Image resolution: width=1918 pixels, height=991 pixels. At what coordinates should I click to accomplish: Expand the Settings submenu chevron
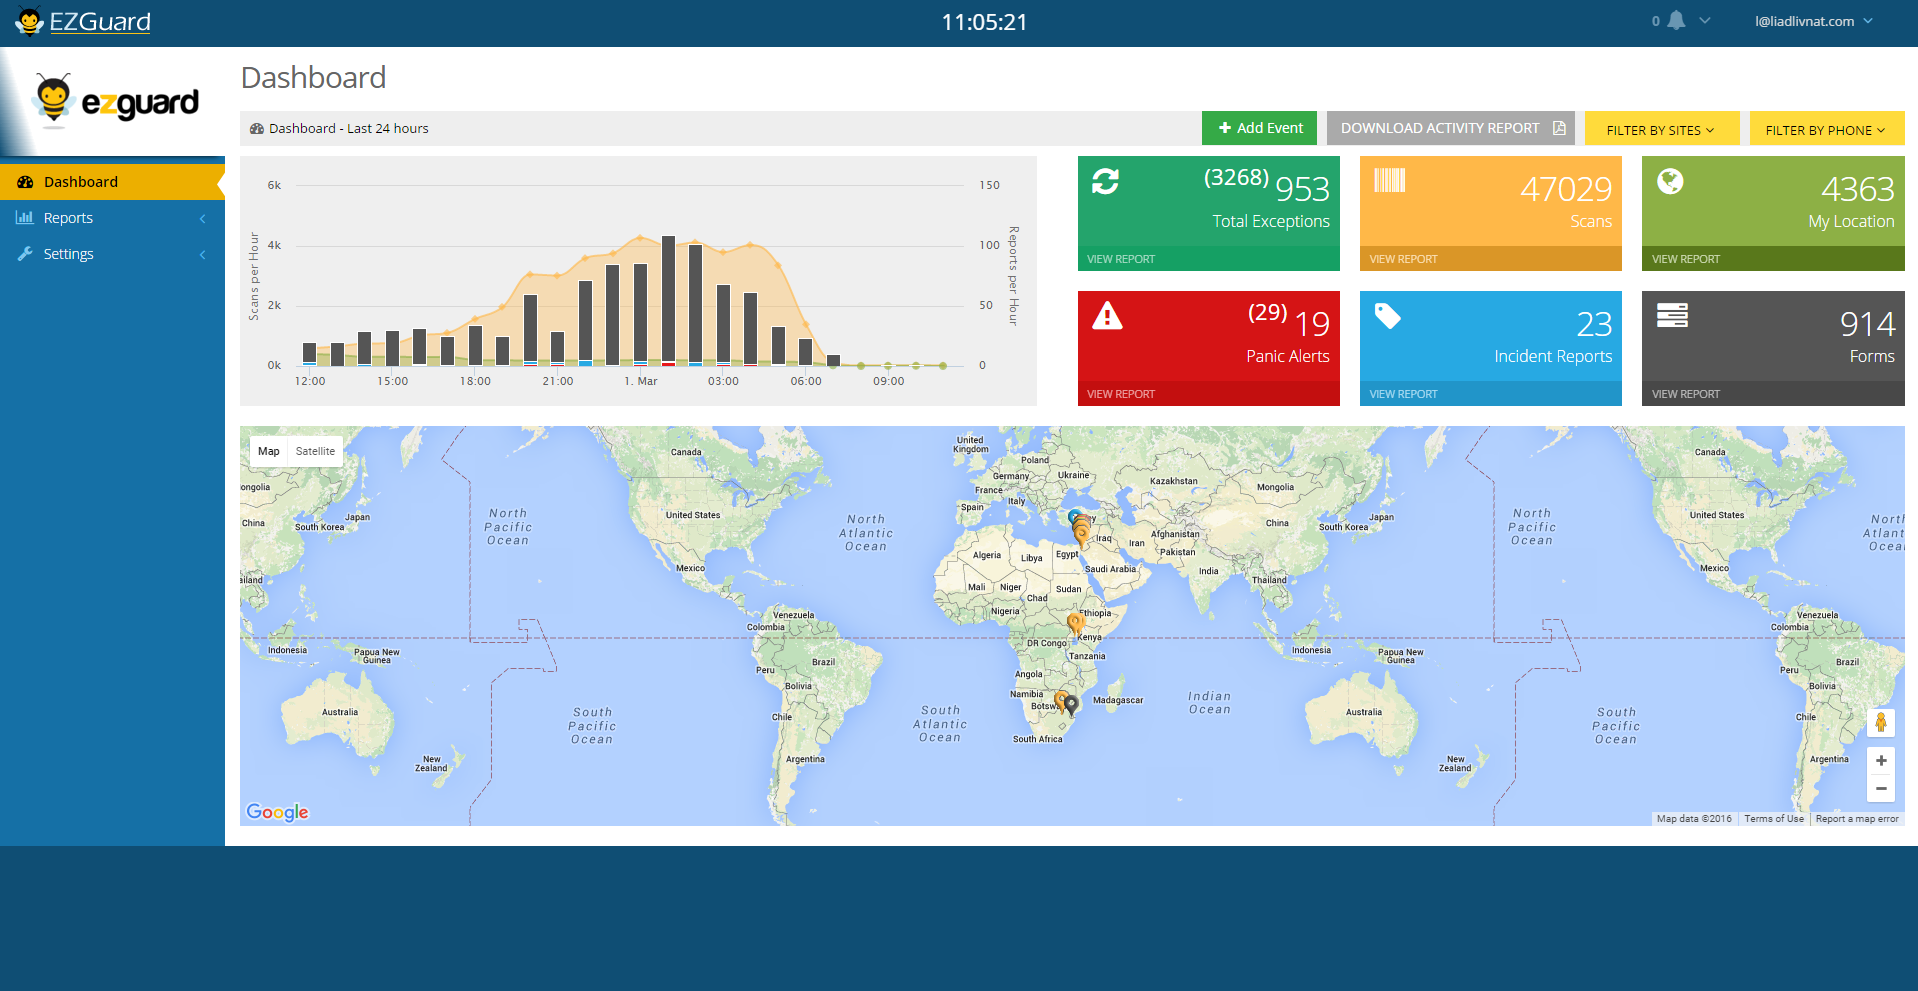(202, 254)
